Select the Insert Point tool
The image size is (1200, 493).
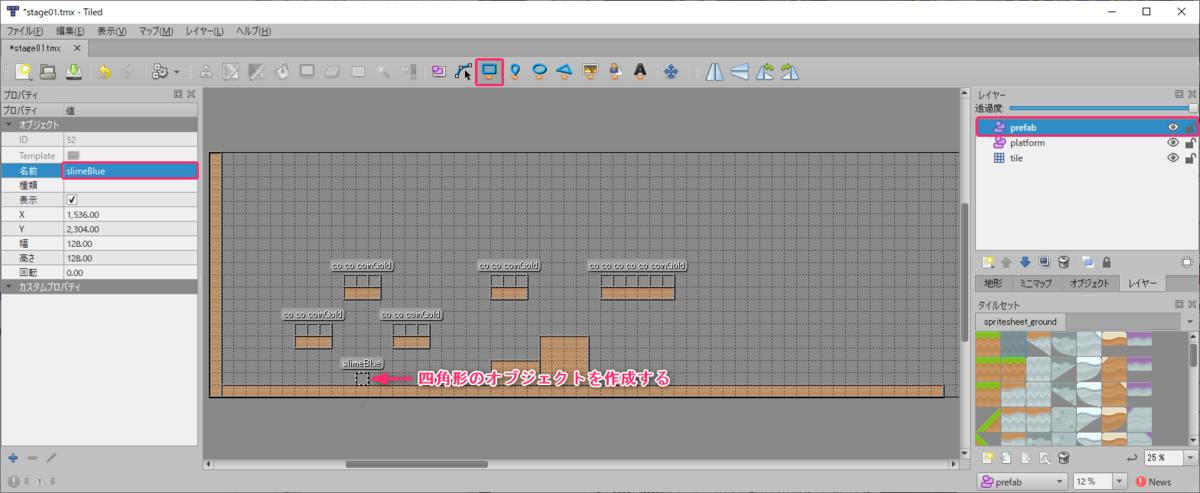[x=515, y=72]
